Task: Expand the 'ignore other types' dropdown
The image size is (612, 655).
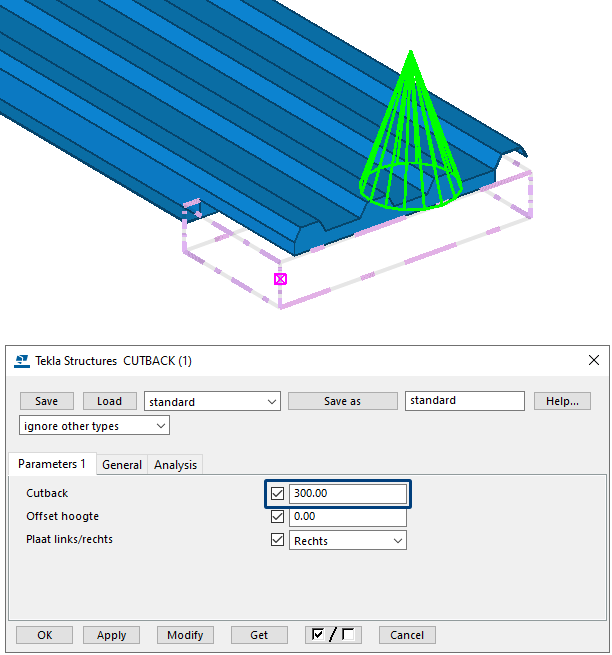Action: [95, 426]
